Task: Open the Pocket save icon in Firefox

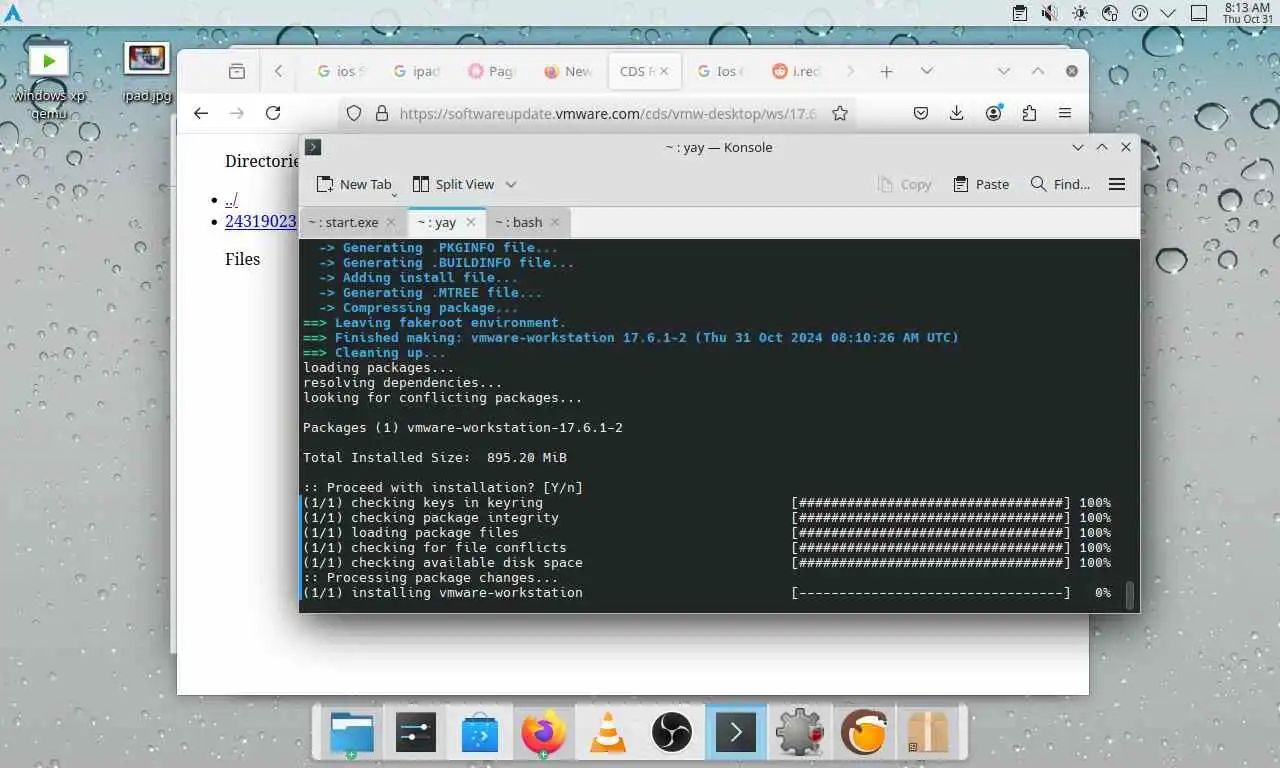Action: [x=921, y=113]
